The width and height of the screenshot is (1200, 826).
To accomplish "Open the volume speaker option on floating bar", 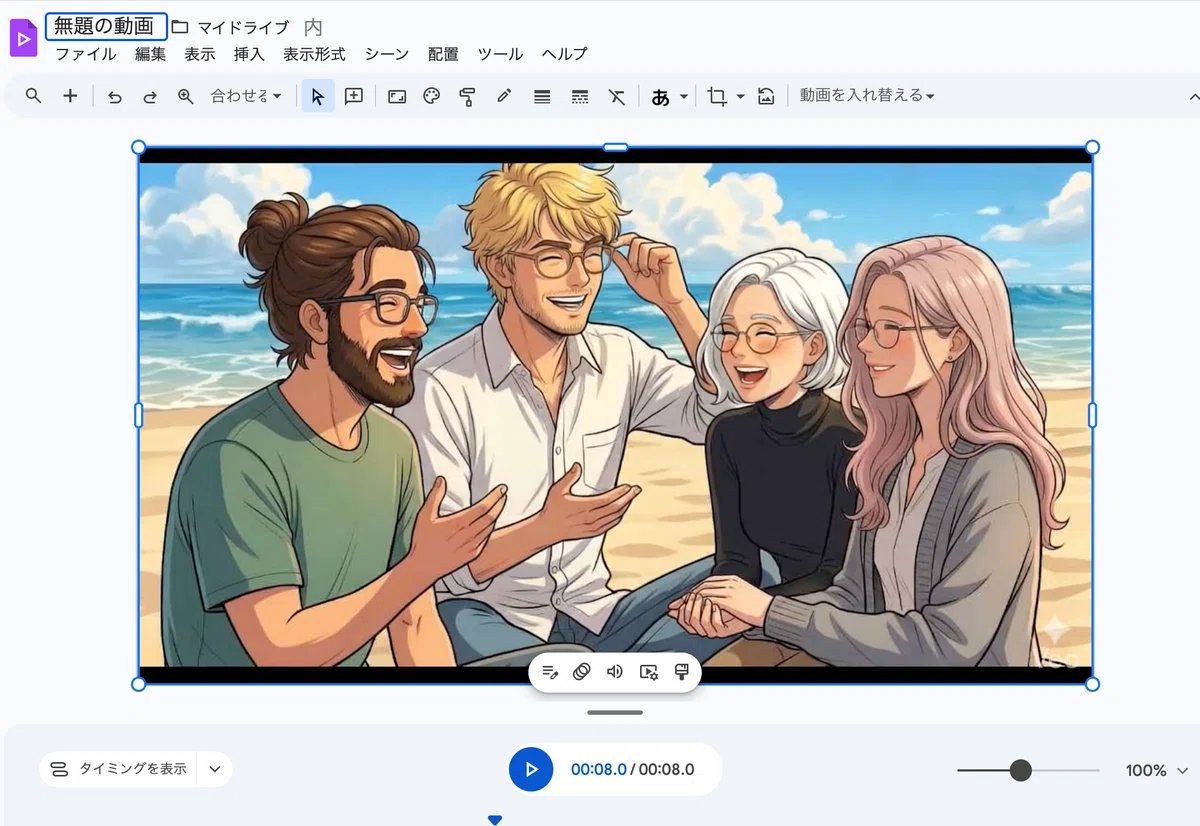I will click(615, 672).
